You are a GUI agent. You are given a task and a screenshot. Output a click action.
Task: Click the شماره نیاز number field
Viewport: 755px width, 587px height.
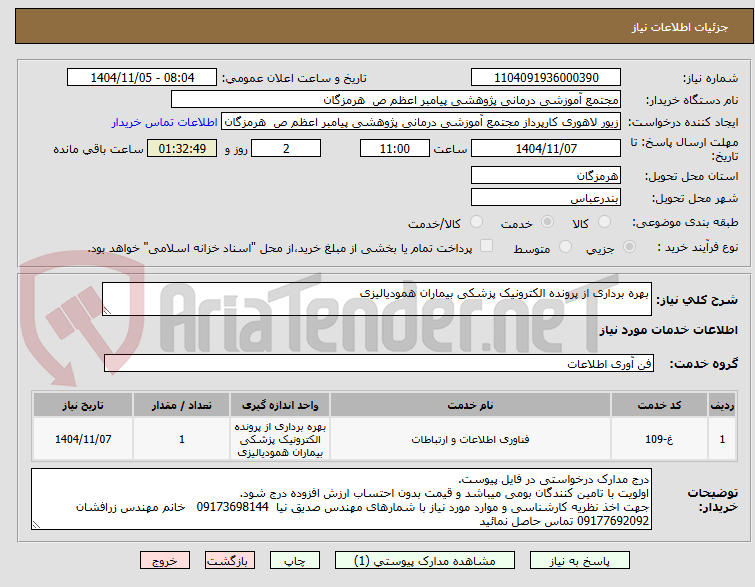[546, 78]
